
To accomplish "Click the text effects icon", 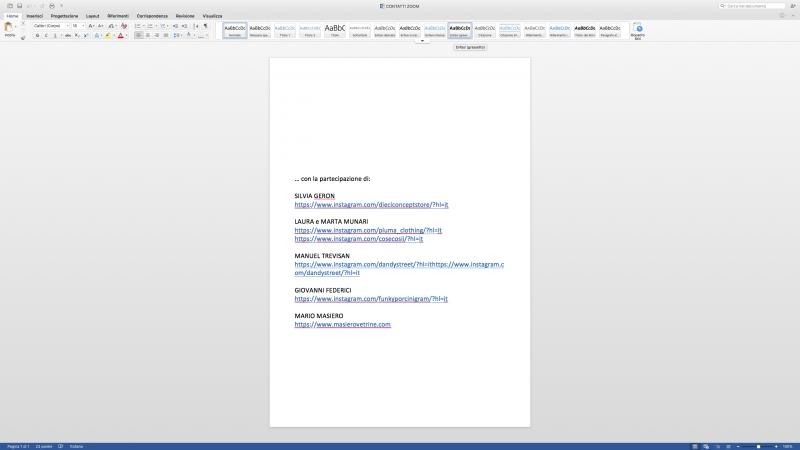I will point(96,36).
